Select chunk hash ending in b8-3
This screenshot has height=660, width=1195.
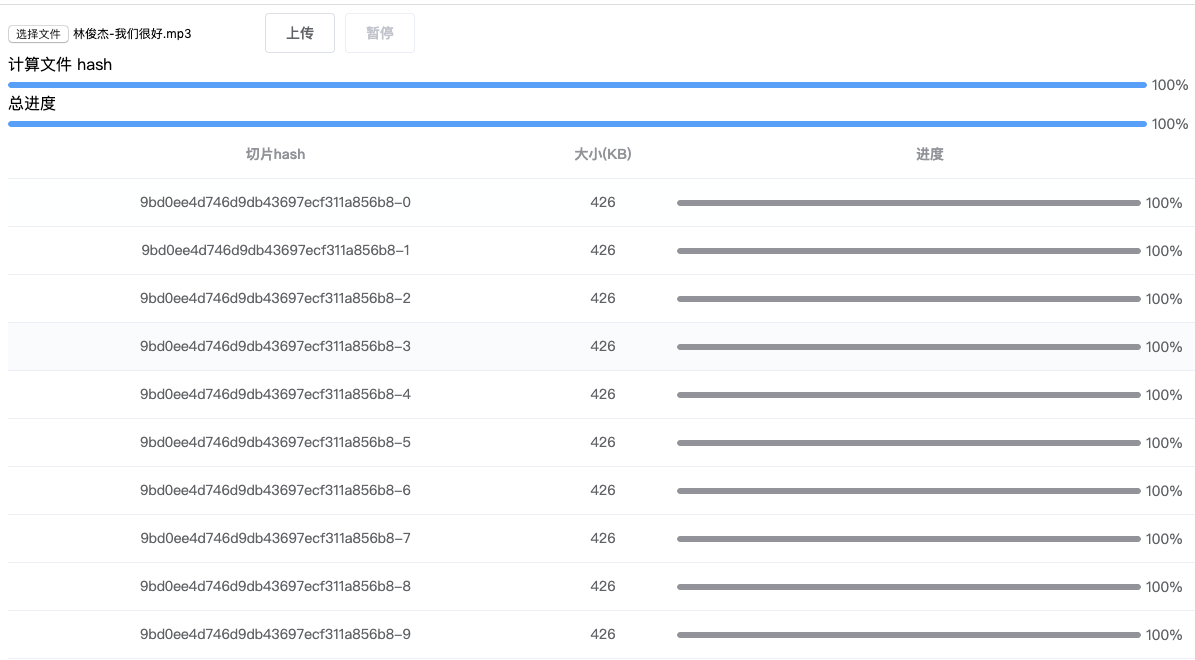275,346
